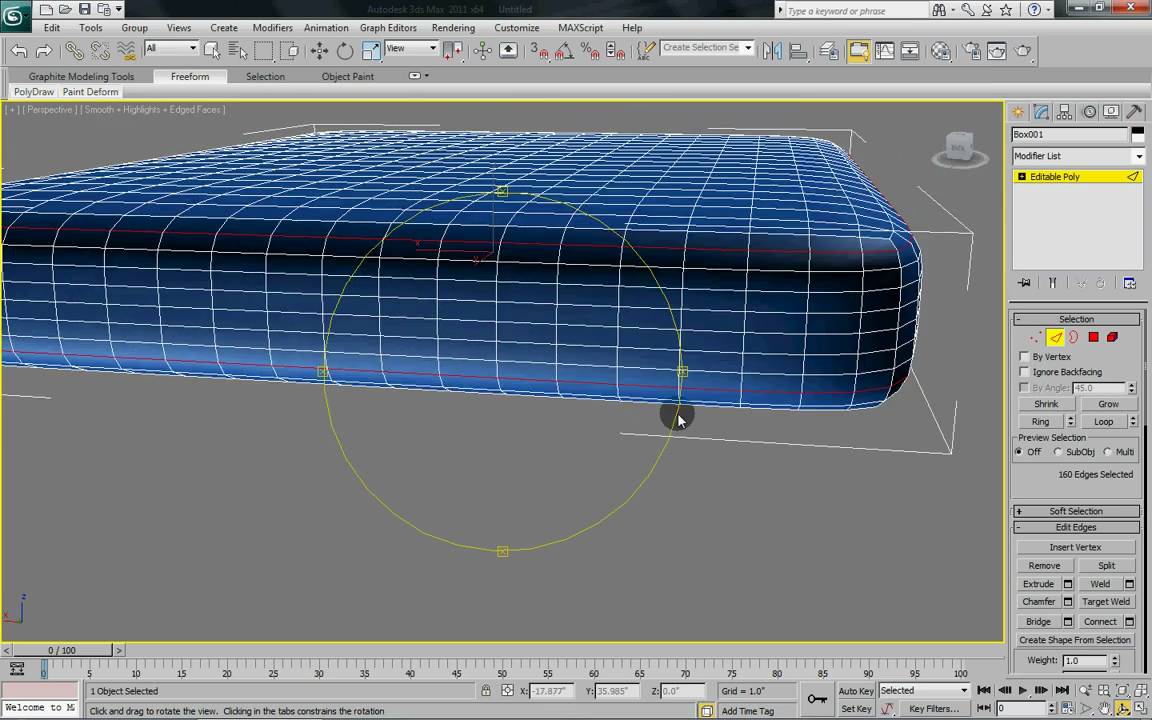Switch to the Object Paint tab
The height and width of the screenshot is (720, 1152).
pos(348,76)
